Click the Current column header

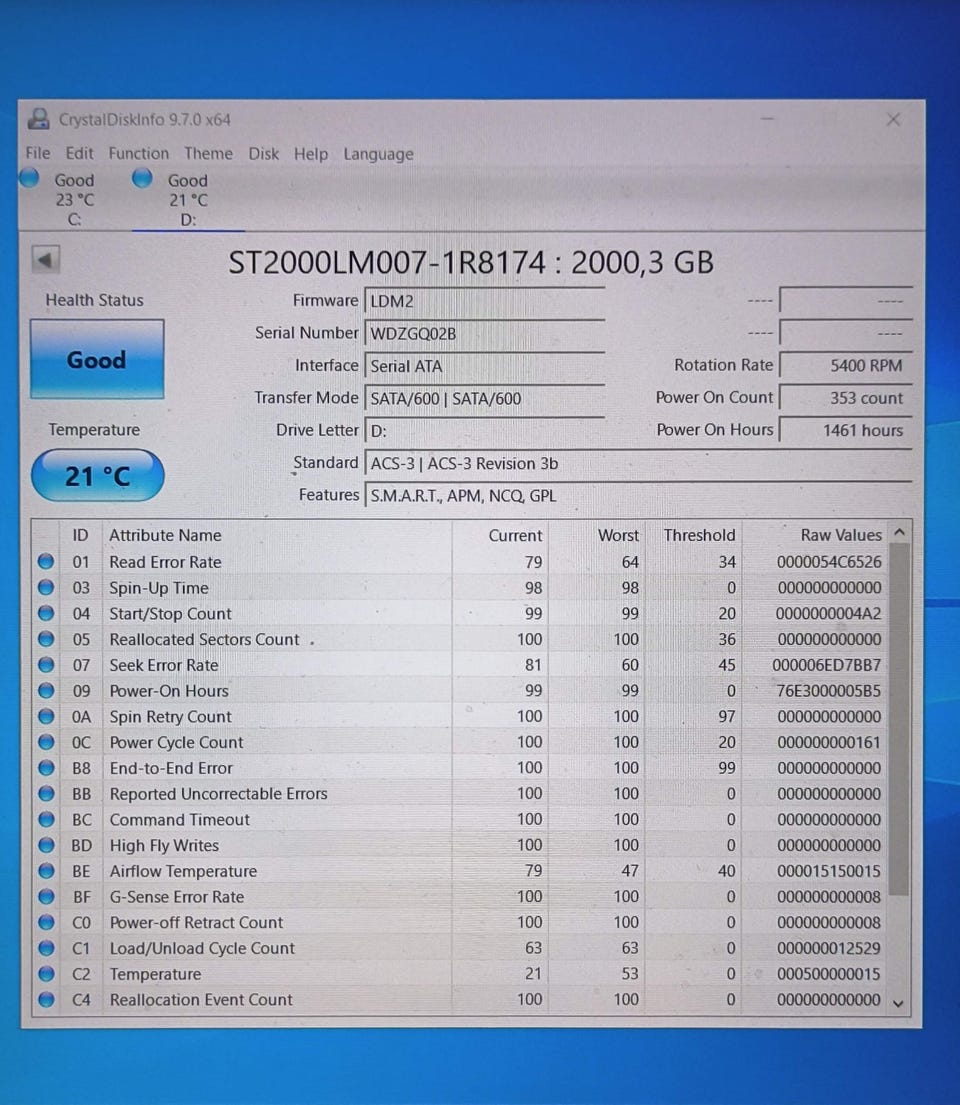(515, 535)
